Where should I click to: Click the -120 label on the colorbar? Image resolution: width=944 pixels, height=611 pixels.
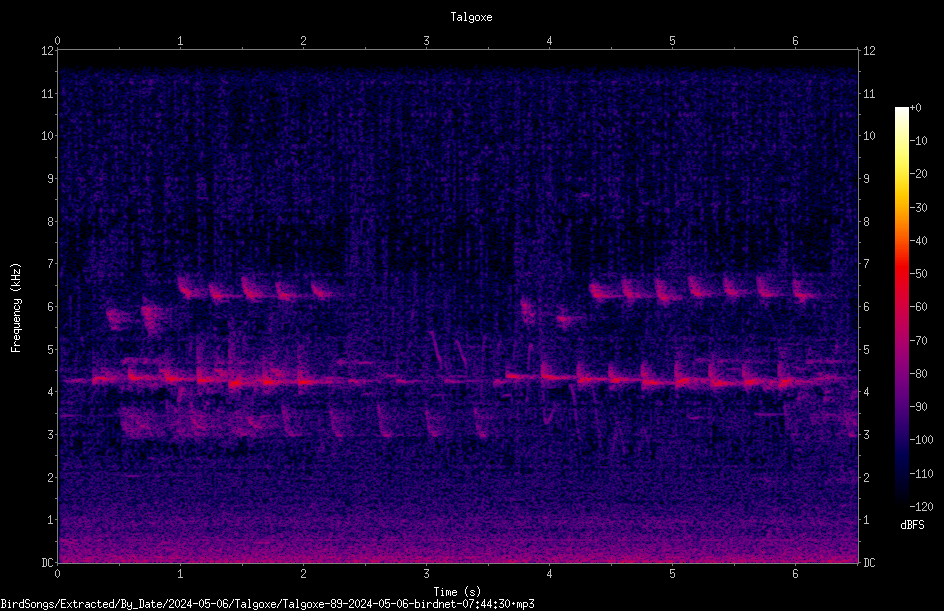[921, 506]
